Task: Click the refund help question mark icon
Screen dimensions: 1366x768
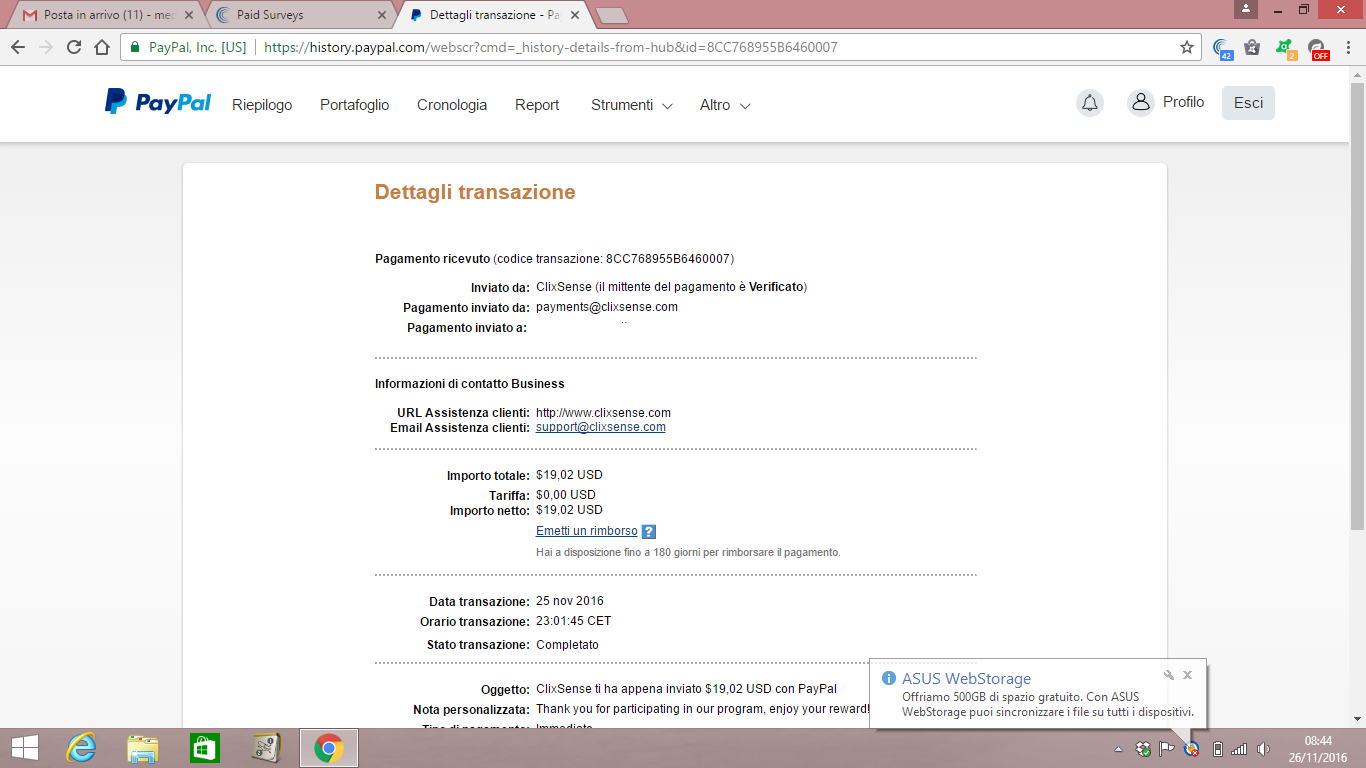Action: pos(649,532)
